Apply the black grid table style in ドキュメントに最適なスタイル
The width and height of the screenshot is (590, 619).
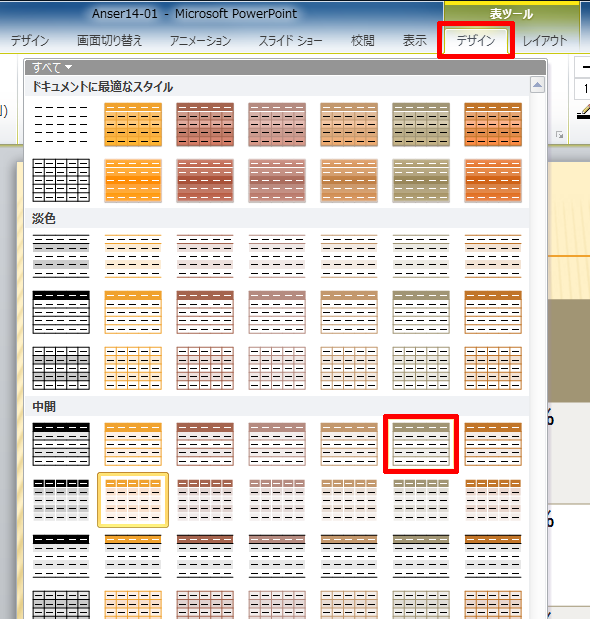61,180
